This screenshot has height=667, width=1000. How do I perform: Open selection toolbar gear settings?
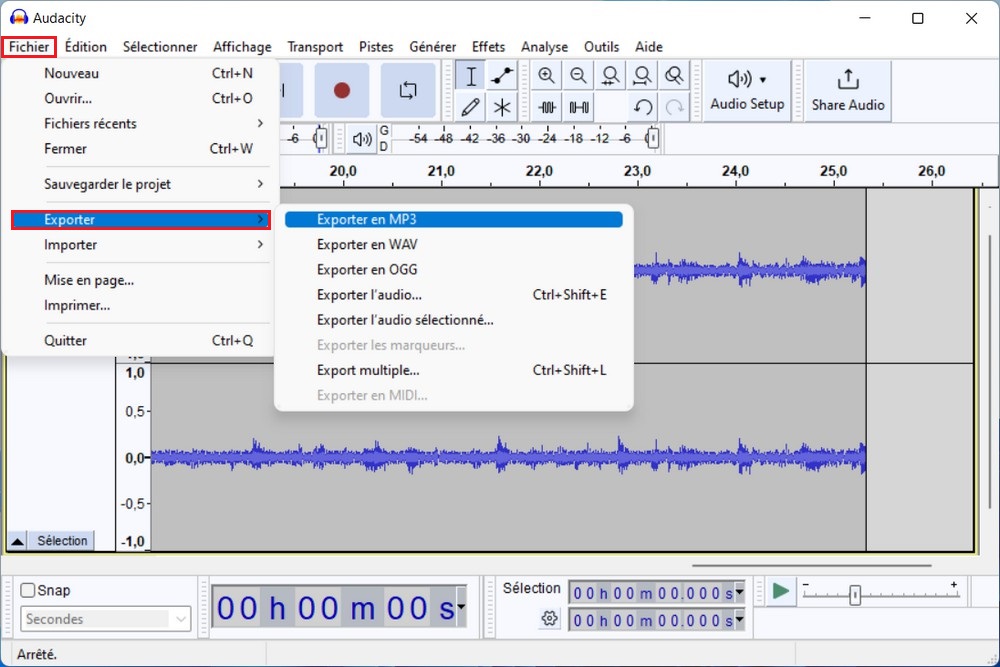tap(549, 619)
